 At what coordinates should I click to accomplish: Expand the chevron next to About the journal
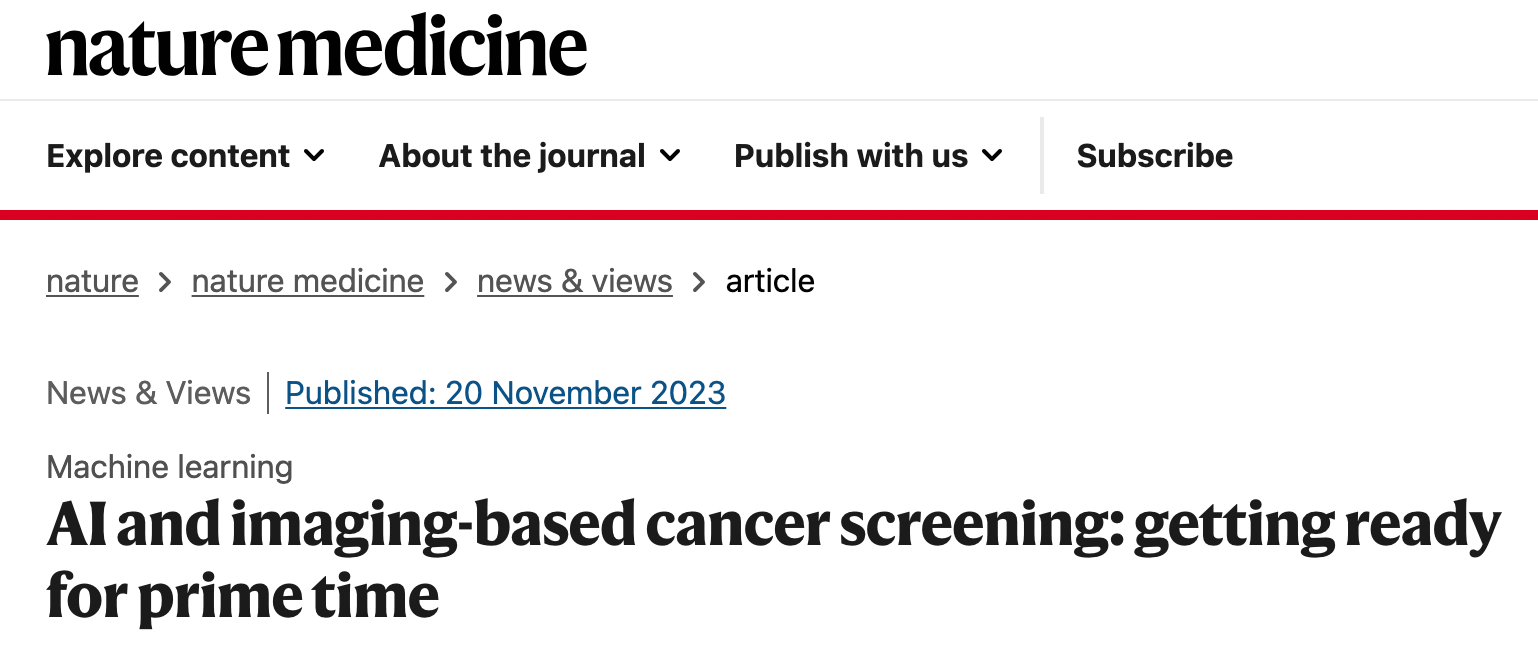click(670, 156)
